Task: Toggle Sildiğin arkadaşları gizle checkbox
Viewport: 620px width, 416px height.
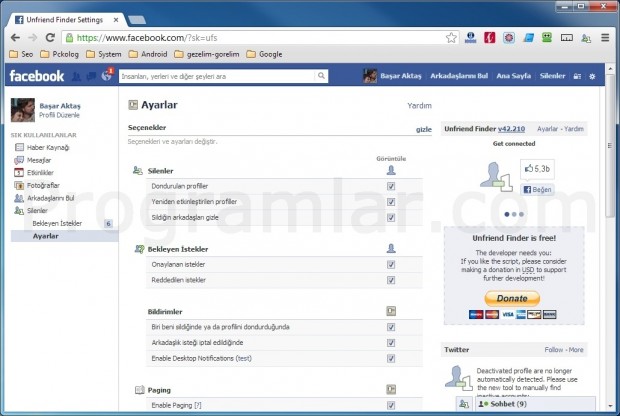Action: coord(391,217)
